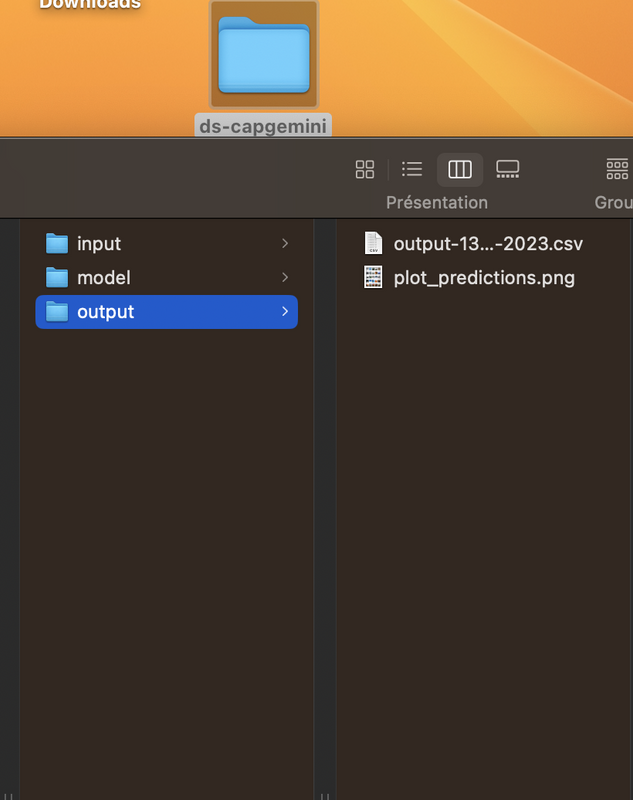The height and width of the screenshot is (800, 633).
Task: Switch to gallery view
Action: [x=507, y=169]
